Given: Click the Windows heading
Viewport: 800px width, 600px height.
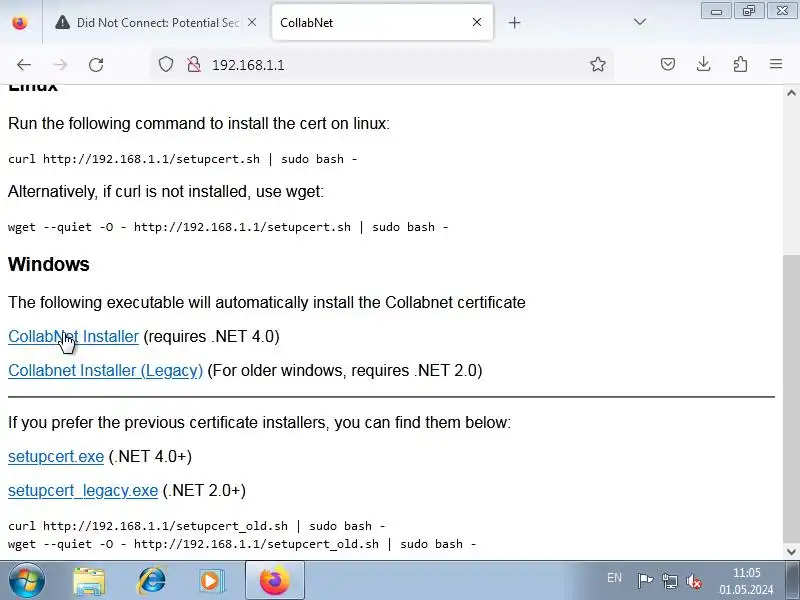Looking at the screenshot, I should (49, 264).
